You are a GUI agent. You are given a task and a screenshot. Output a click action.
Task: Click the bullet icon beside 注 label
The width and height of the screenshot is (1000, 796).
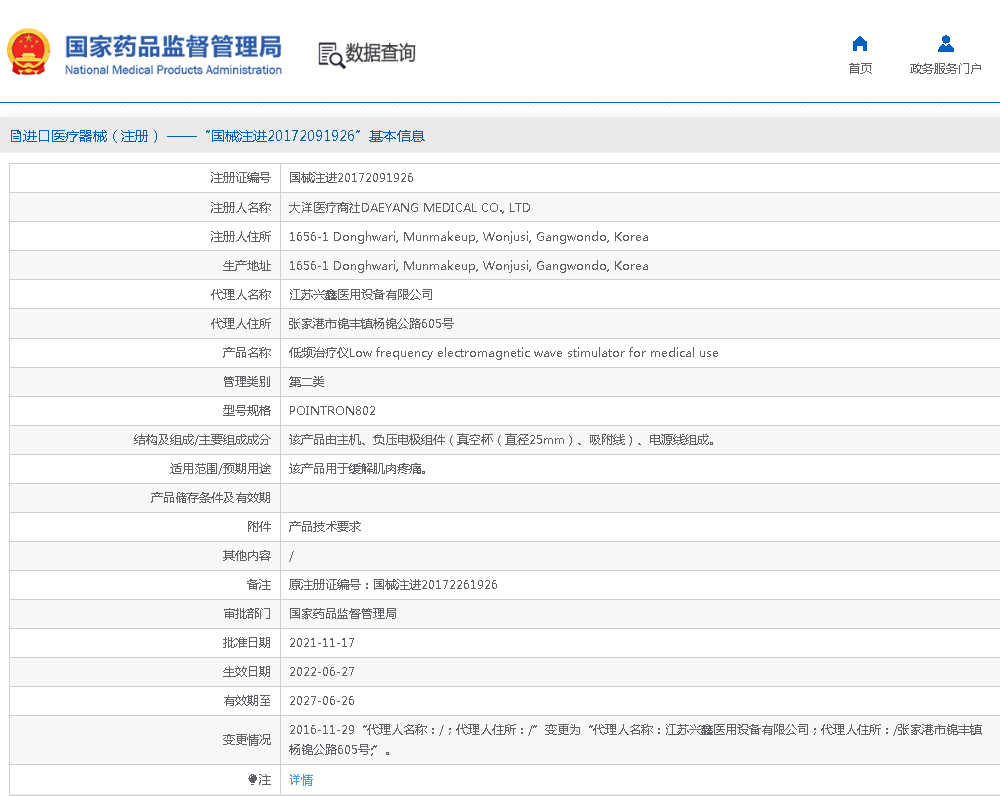252,779
